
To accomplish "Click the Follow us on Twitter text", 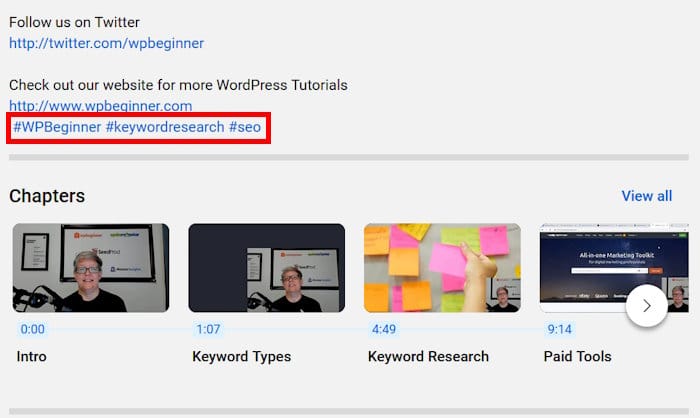I will [x=74, y=22].
